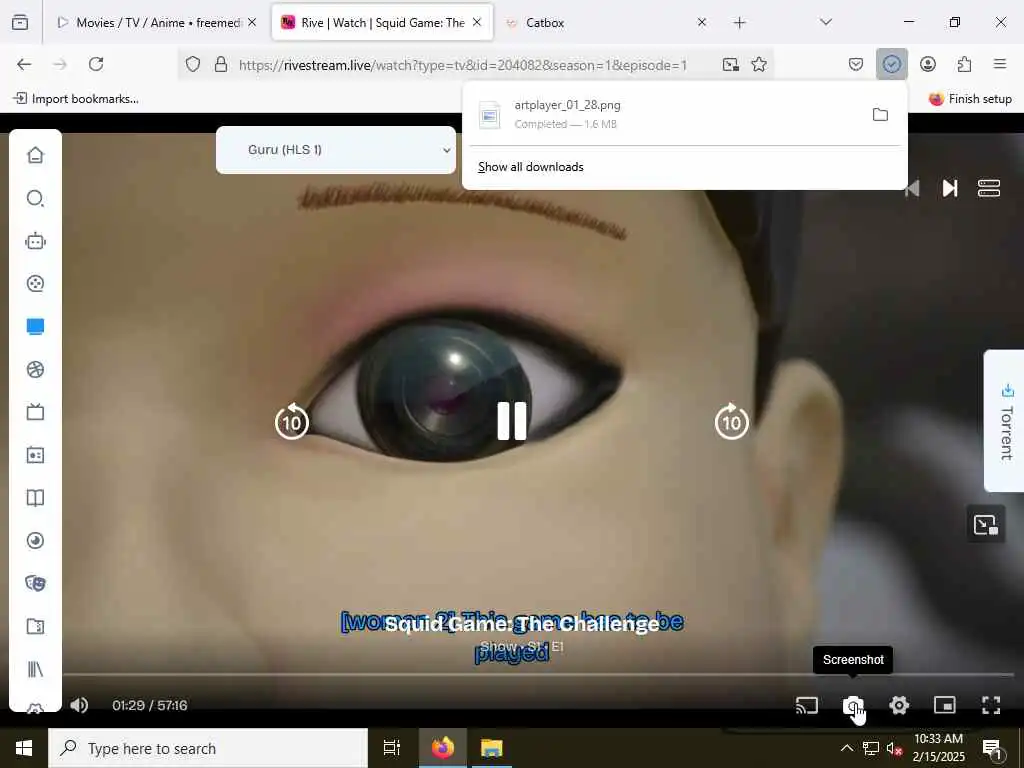Image resolution: width=1024 pixels, height=768 pixels.
Task: Bookmark this page with the star
Action: pyautogui.click(x=759, y=64)
